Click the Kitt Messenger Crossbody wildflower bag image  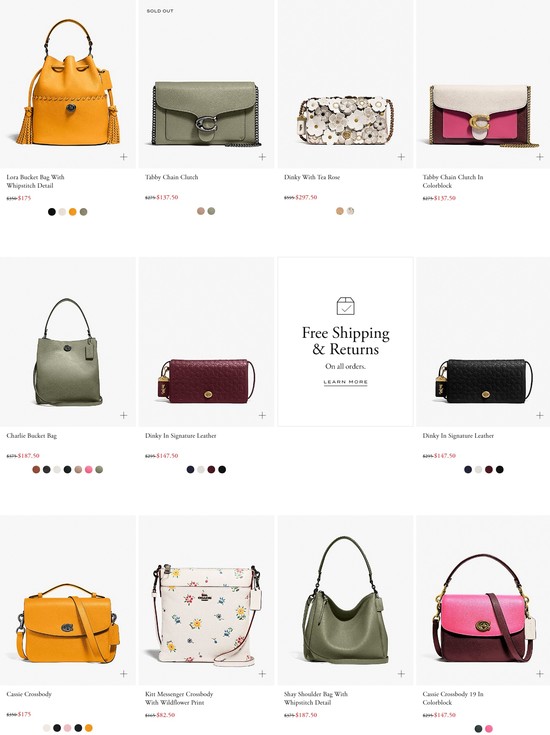(x=206, y=615)
